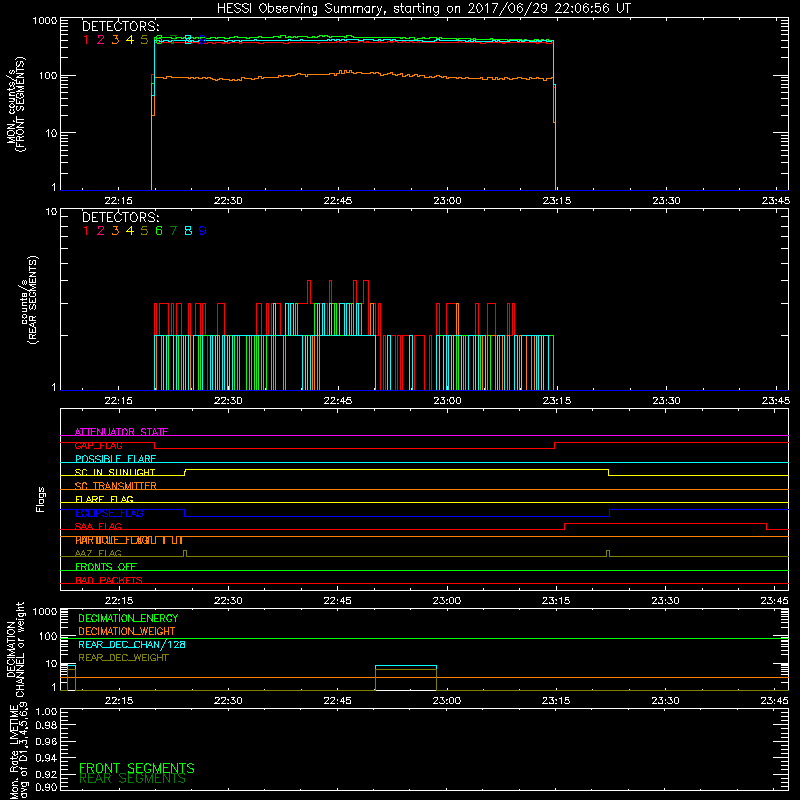Click the orange detector 3 curve in the front segments plot

click(352, 75)
